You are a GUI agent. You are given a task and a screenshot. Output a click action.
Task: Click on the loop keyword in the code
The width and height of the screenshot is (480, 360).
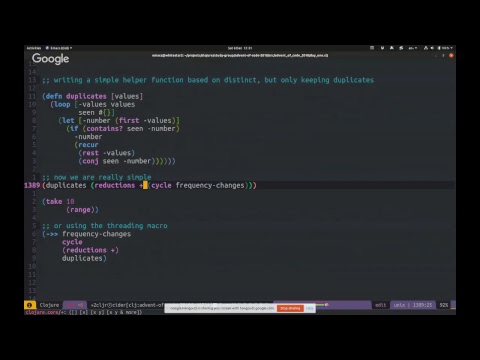tap(62, 104)
